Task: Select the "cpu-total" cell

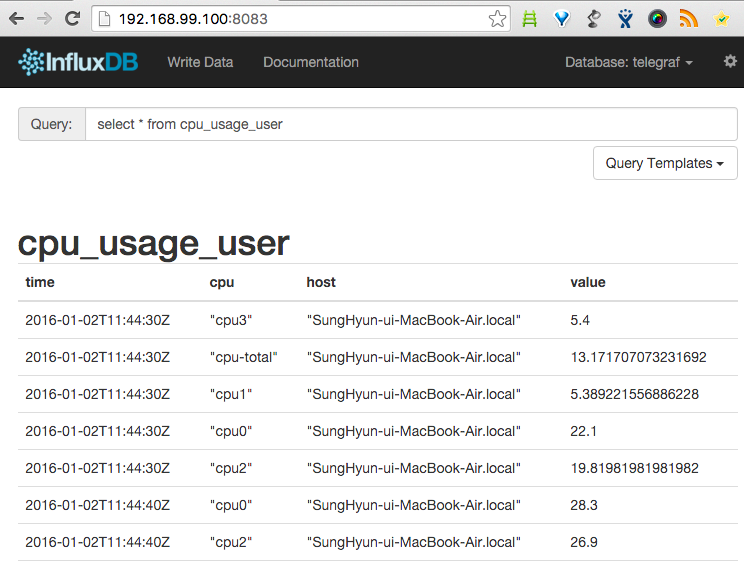Action: point(243,357)
